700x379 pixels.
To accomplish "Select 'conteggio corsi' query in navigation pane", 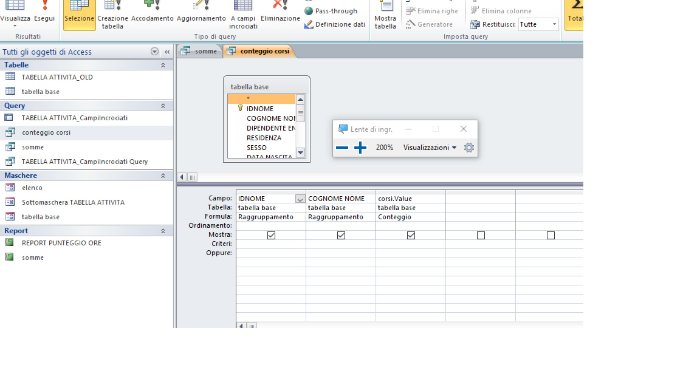I will 46,133.
